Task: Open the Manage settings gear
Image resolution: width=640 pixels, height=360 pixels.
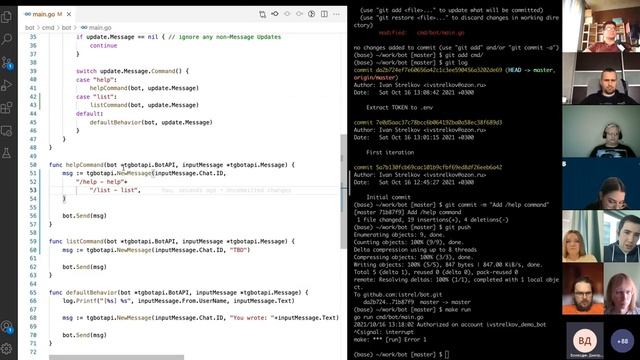Action: pos(7,349)
